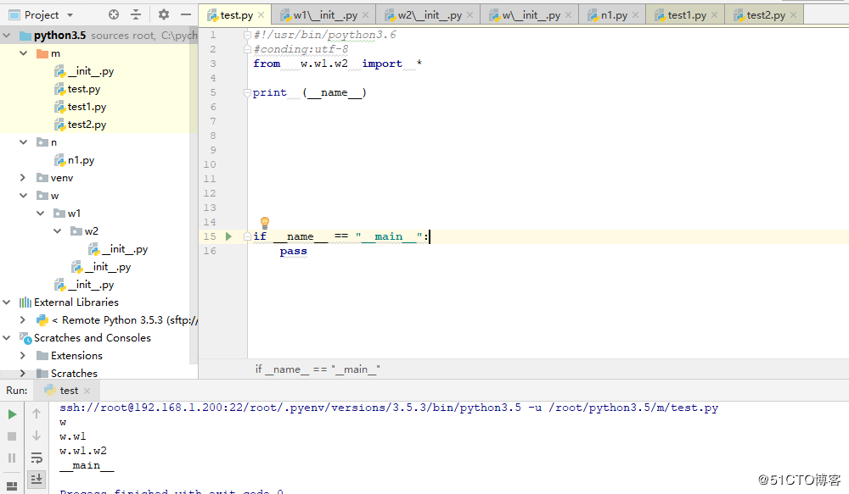Select test.py in project tree
This screenshot has height=494, width=849.
tap(77, 89)
